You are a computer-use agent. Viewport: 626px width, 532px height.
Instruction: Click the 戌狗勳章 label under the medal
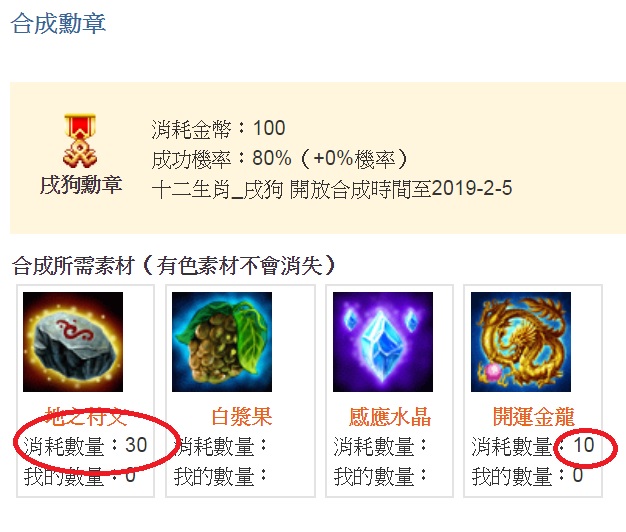pos(81,185)
